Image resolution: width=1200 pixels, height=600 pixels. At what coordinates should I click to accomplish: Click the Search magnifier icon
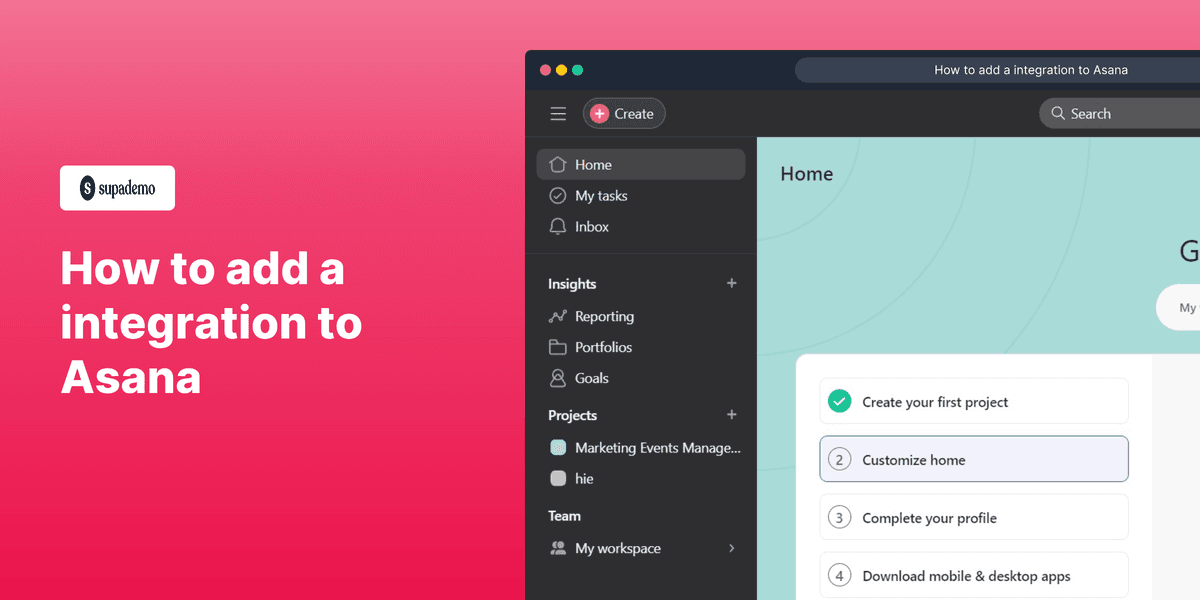click(x=1057, y=113)
